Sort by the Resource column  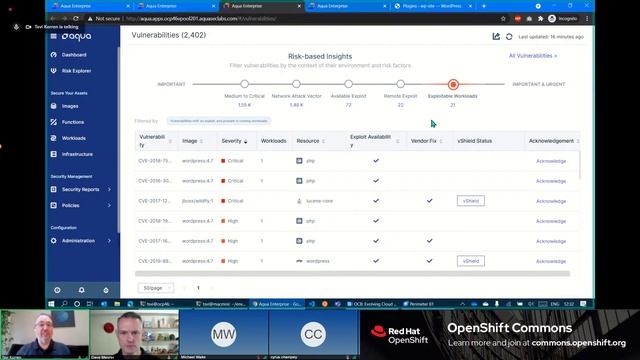click(x=323, y=141)
